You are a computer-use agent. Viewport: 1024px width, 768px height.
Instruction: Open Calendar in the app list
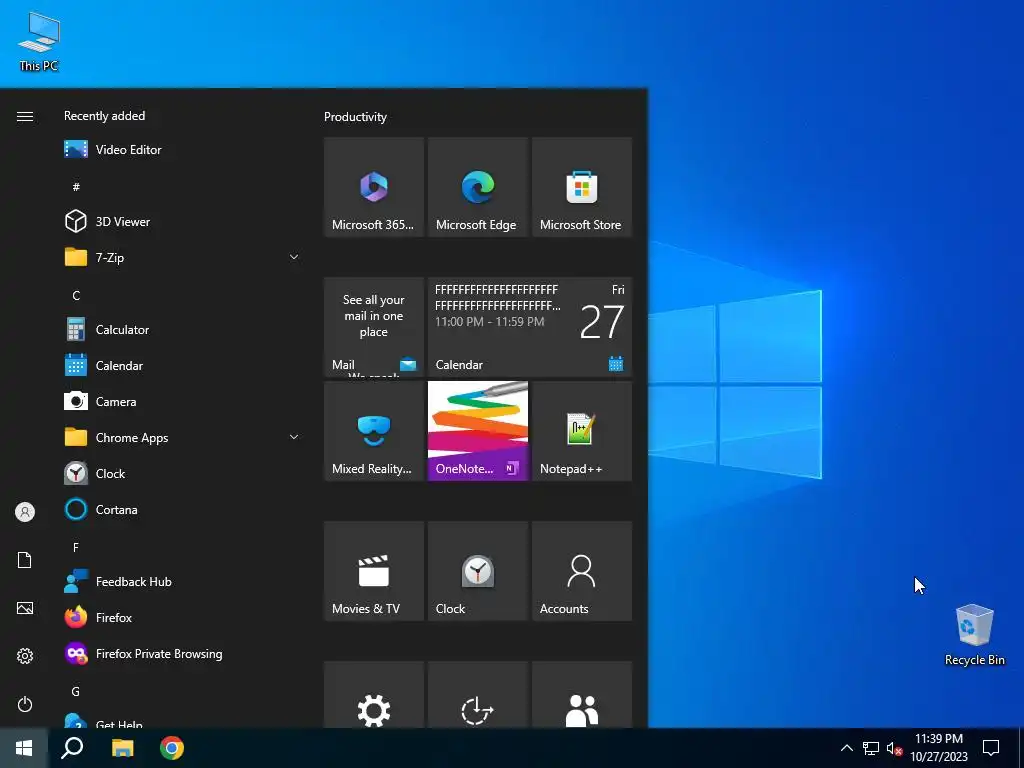point(183,366)
